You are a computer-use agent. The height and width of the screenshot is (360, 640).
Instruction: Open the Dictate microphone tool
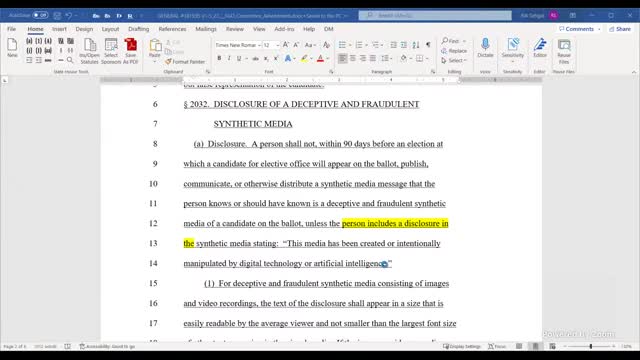click(x=485, y=48)
